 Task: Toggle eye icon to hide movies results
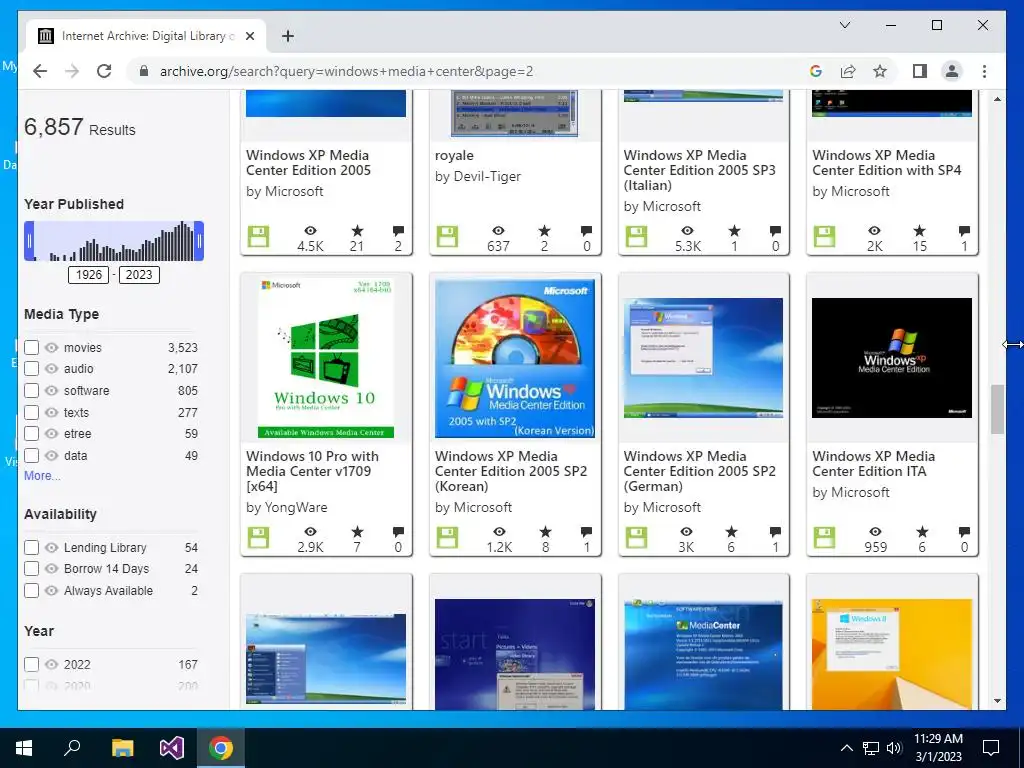(52, 347)
